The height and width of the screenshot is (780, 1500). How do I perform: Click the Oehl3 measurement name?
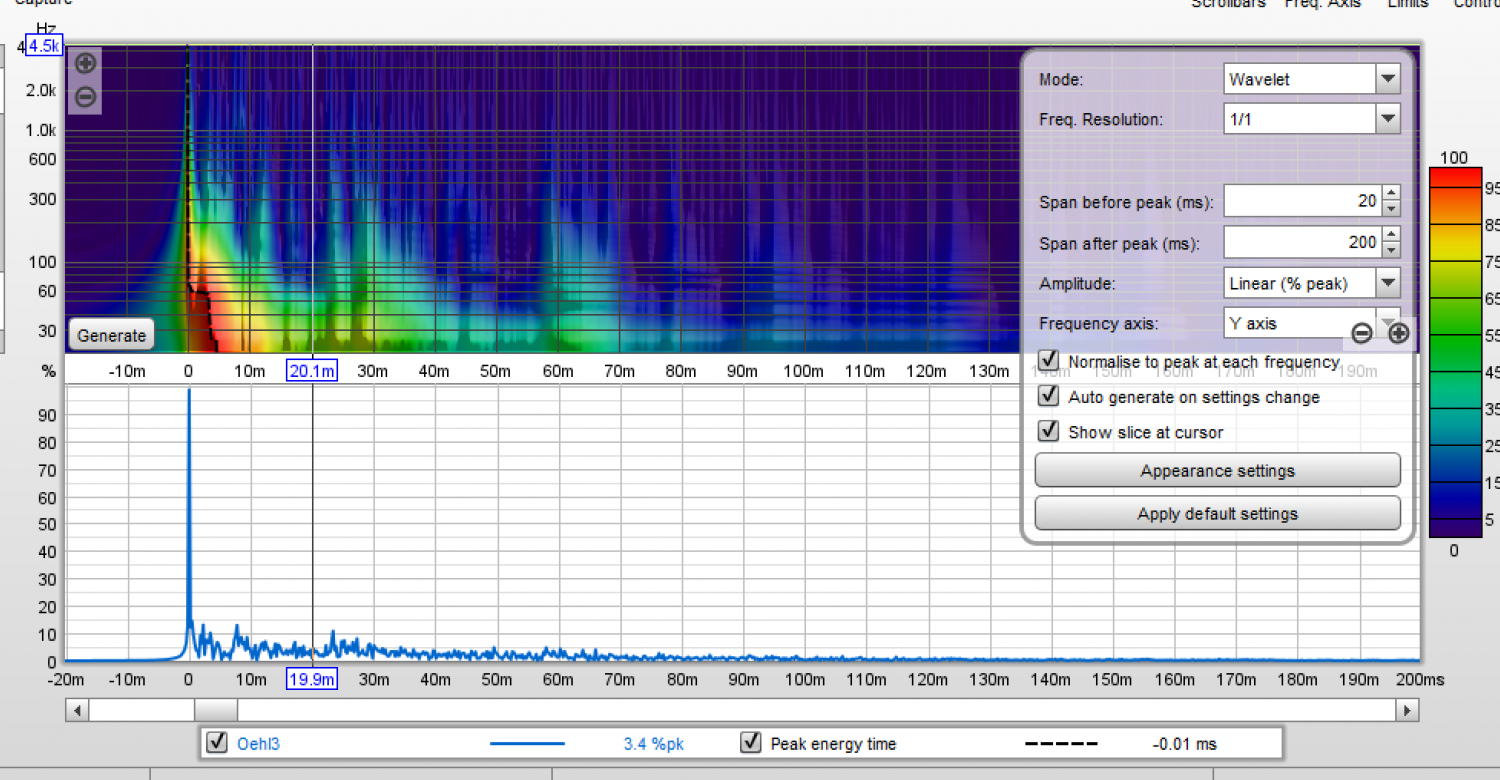[258, 744]
